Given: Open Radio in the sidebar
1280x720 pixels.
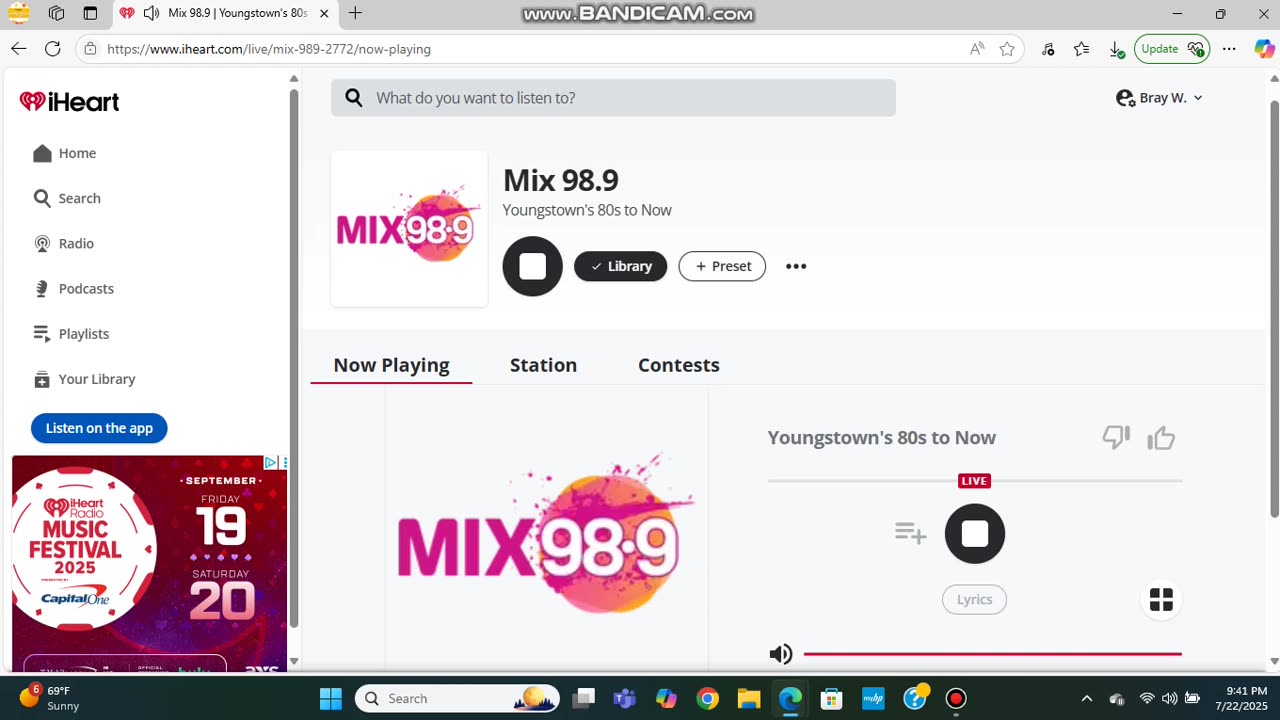Looking at the screenshot, I should (x=63, y=243).
